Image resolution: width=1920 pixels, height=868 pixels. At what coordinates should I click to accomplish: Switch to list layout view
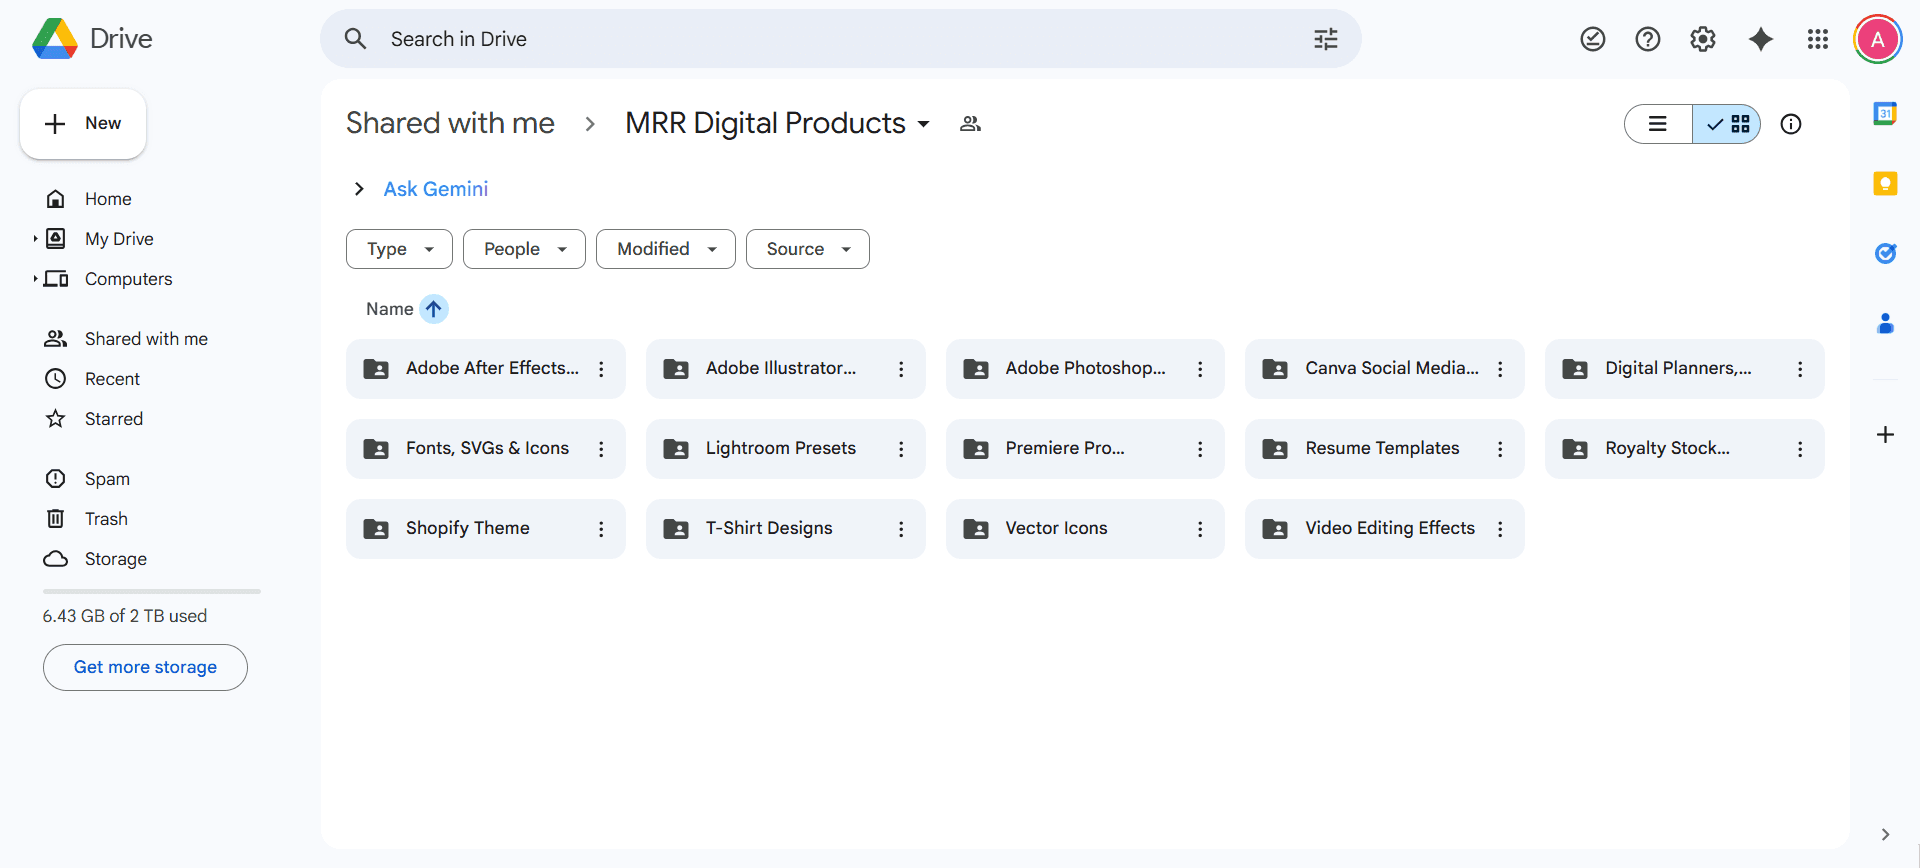click(x=1658, y=124)
